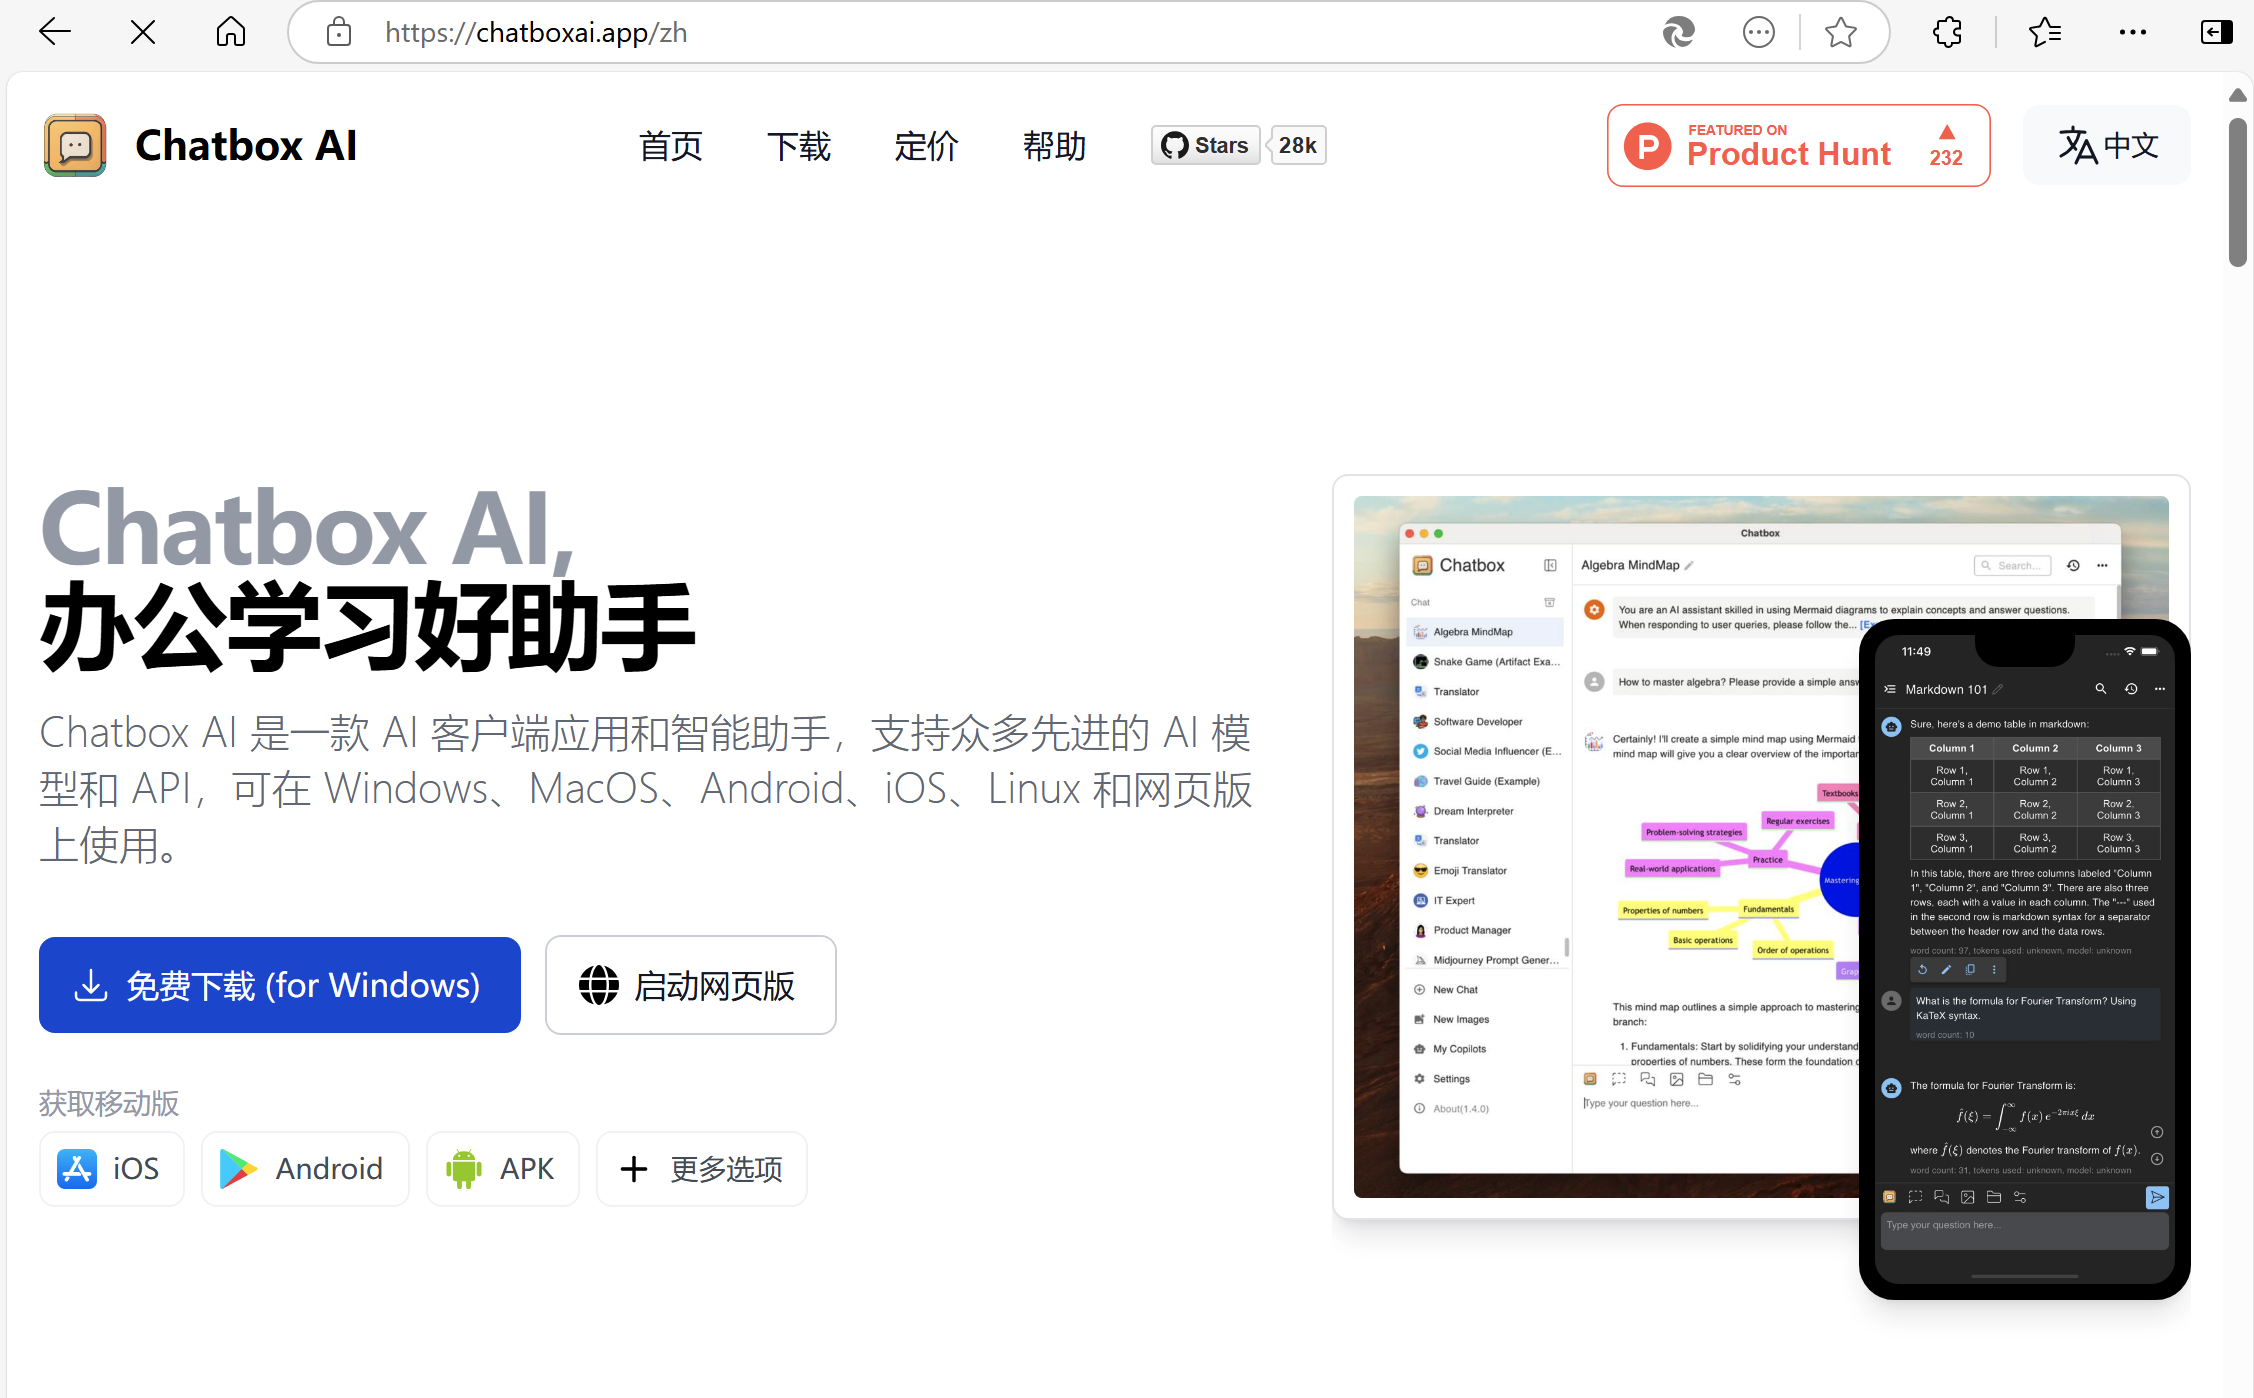
Task: Open Android Google Play download
Action: (x=304, y=1168)
